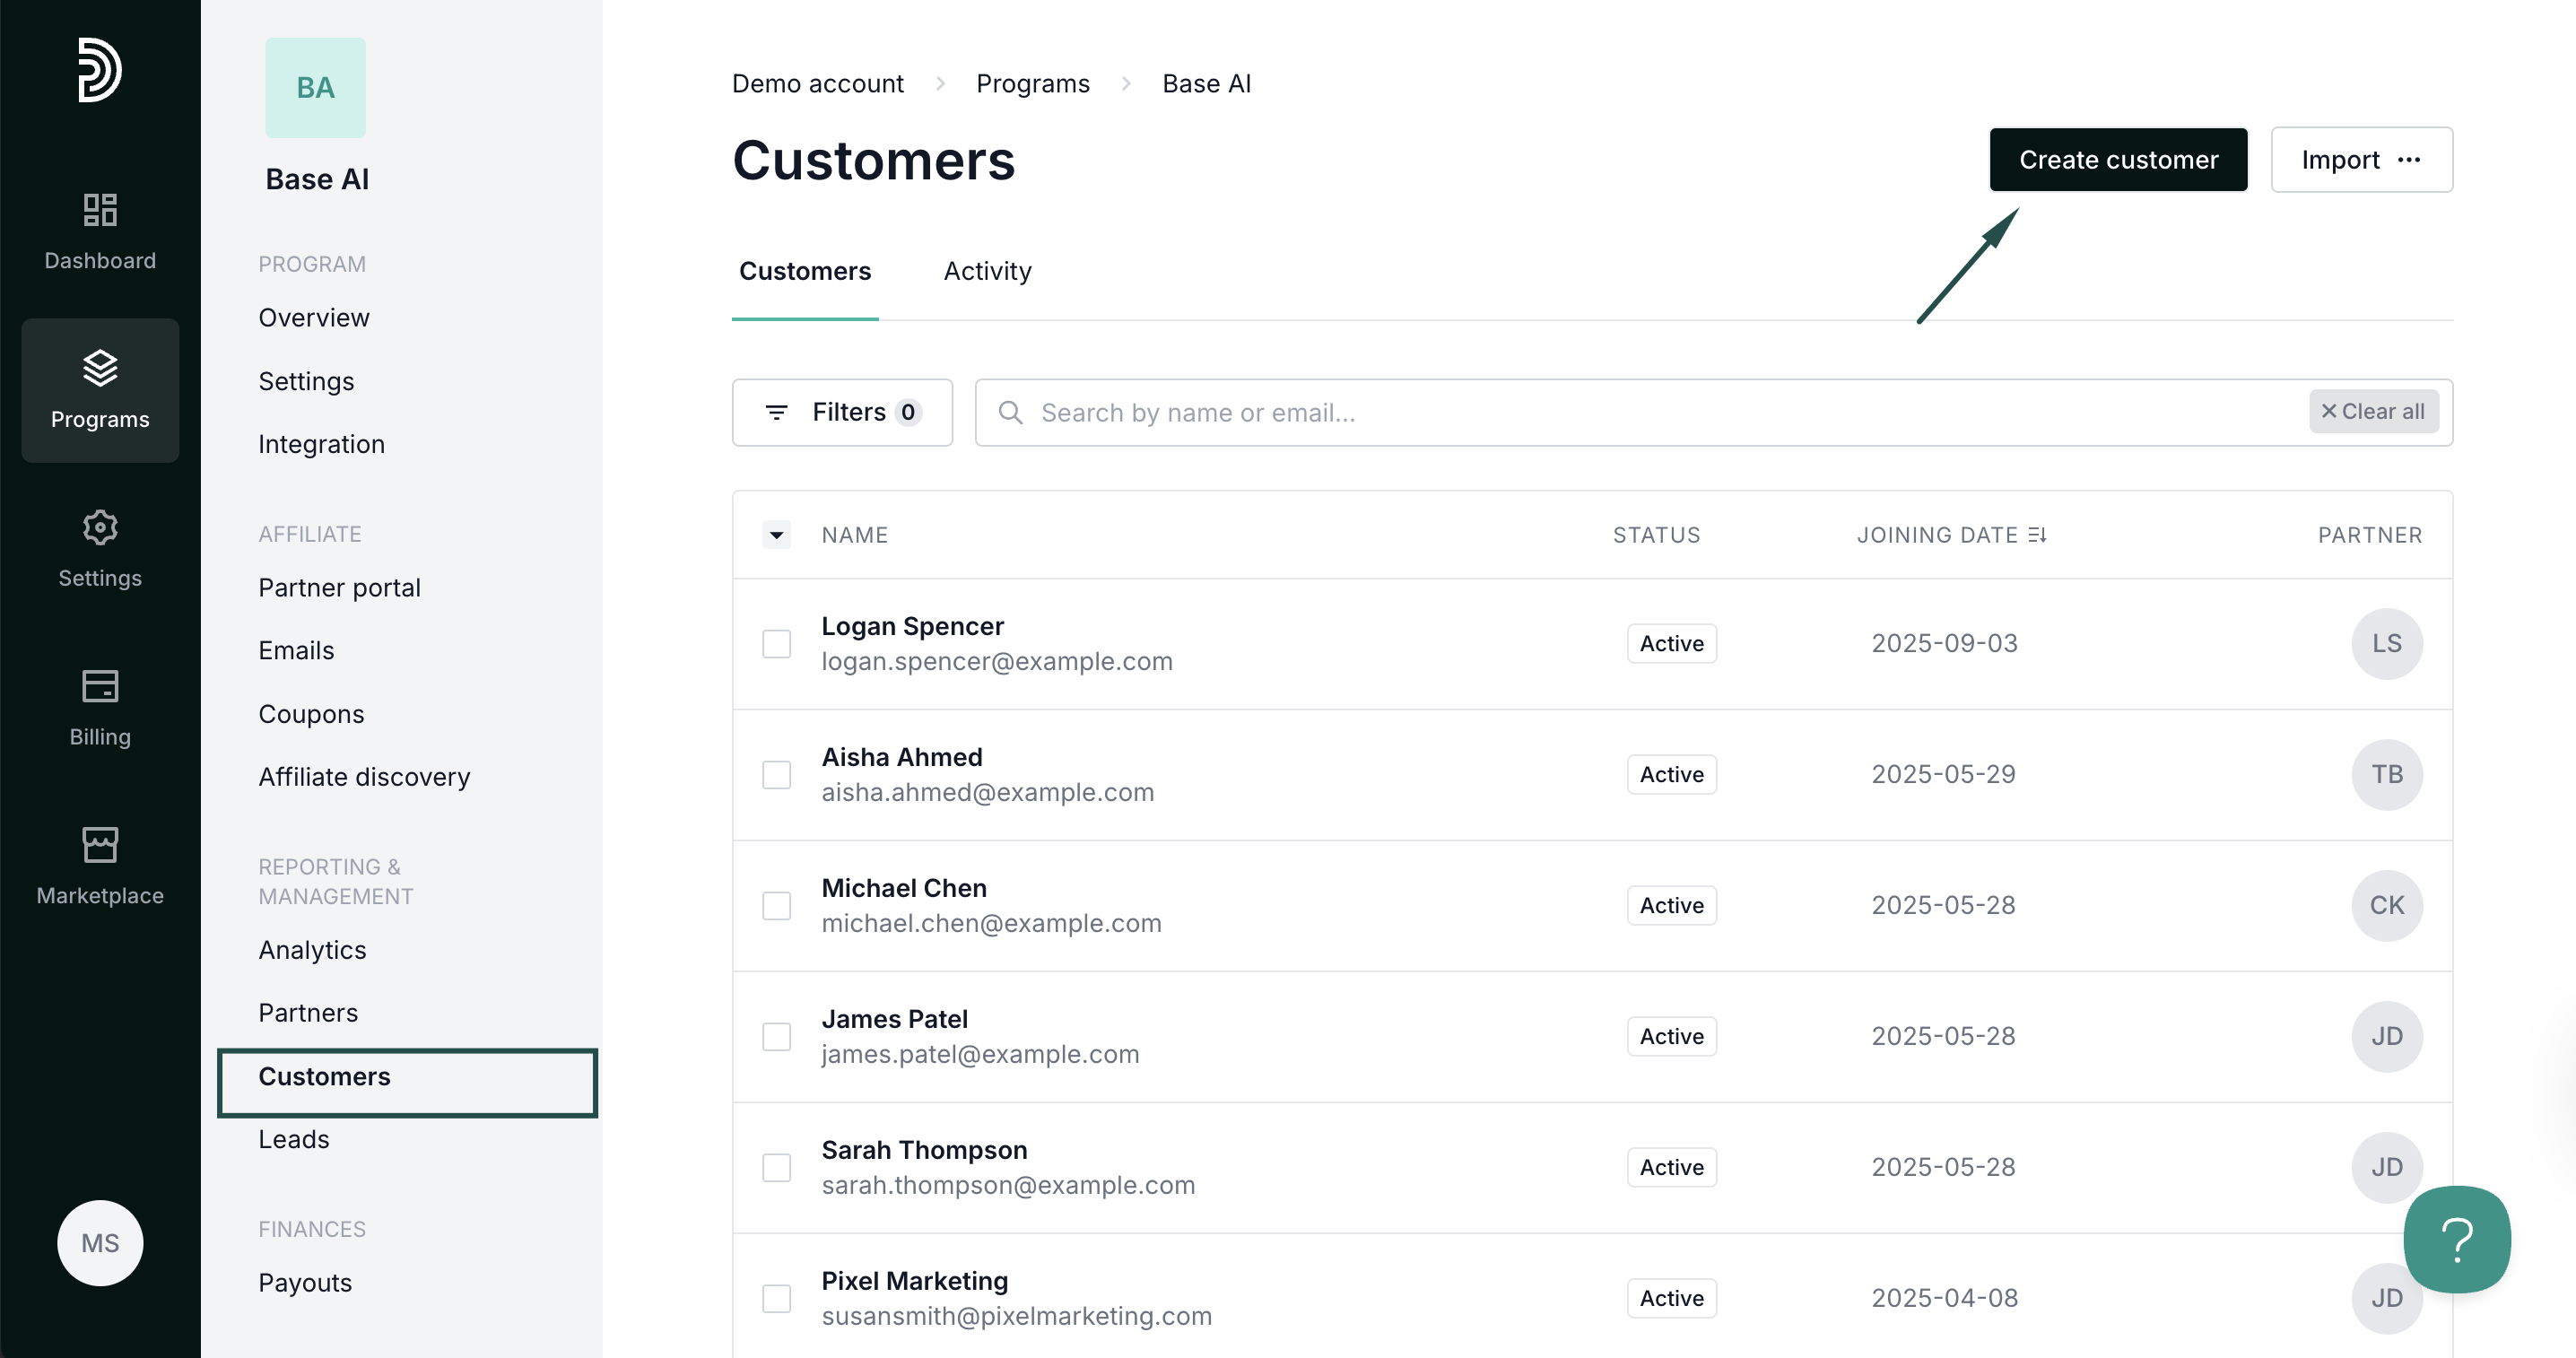This screenshot has width=2576, height=1358.
Task: Click the PARTNER column header
Action: [x=2369, y=535]
